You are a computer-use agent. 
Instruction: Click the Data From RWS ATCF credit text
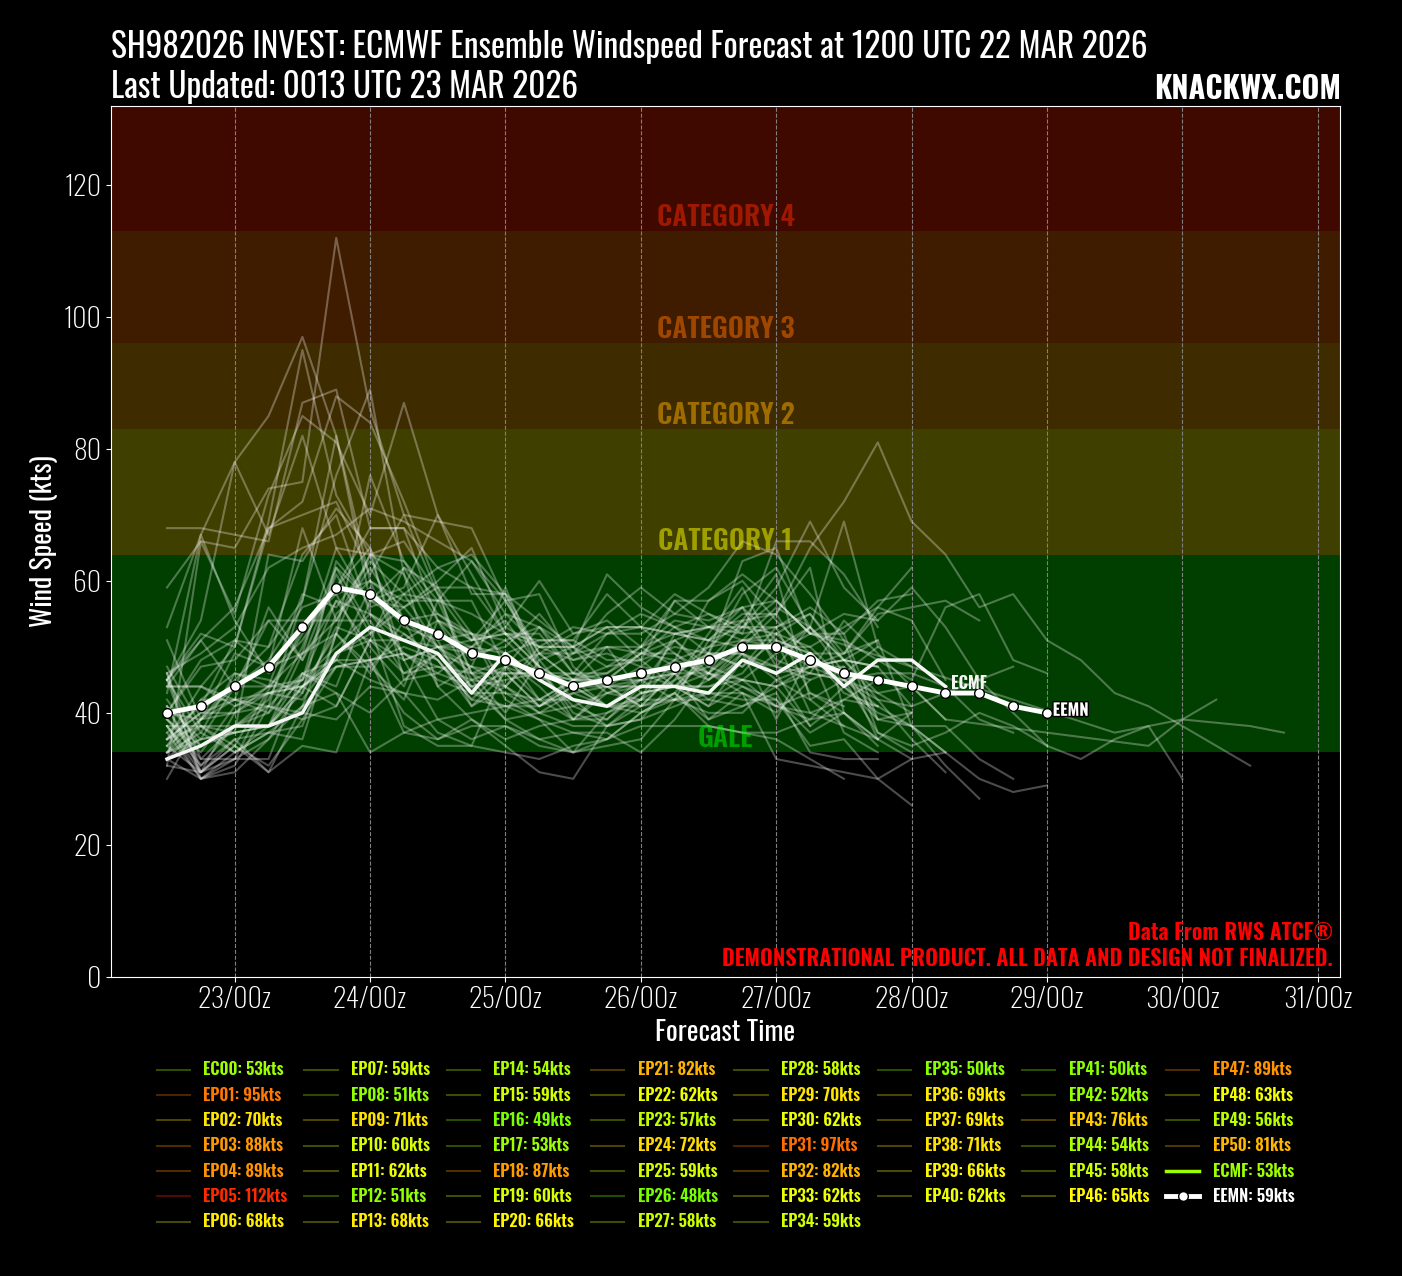click(x=1229, y=932)
